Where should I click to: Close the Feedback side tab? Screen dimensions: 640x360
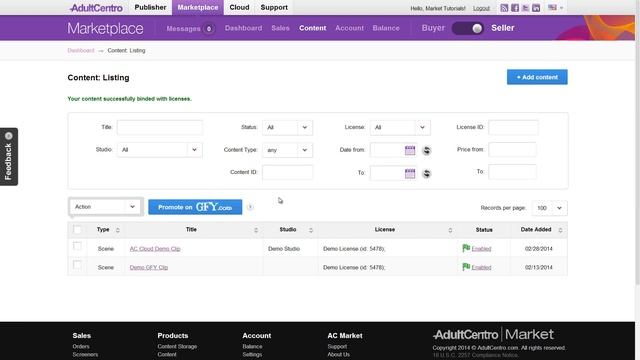tap(9, 136)
